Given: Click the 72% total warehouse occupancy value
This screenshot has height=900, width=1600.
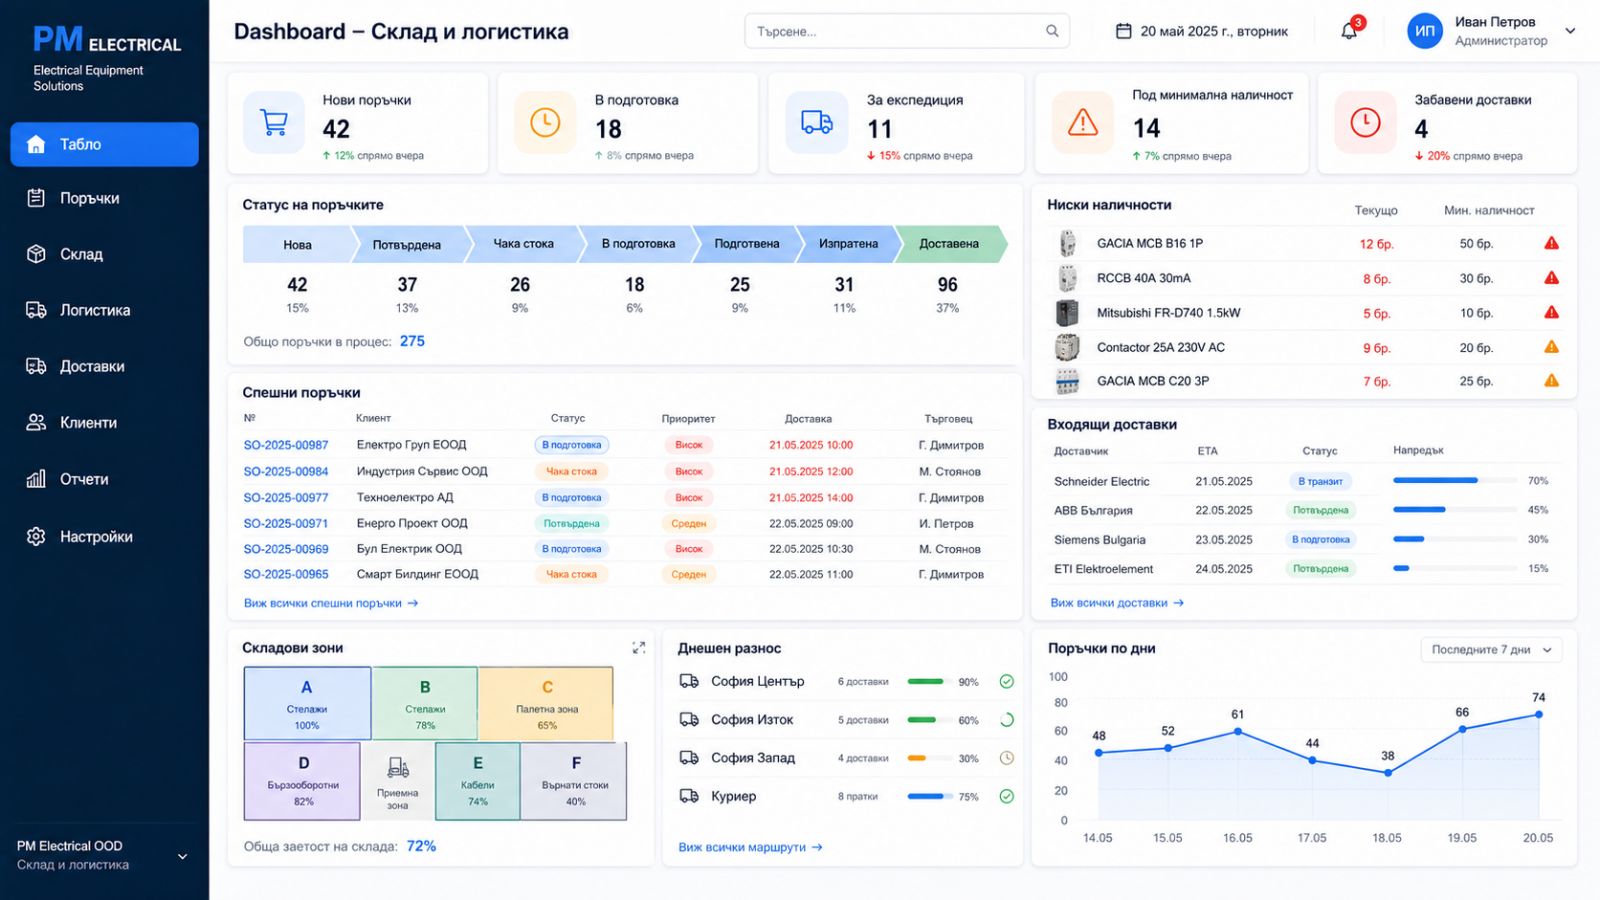Looking at the screenshot, I should pyautogui.click(x=421, y=846).
